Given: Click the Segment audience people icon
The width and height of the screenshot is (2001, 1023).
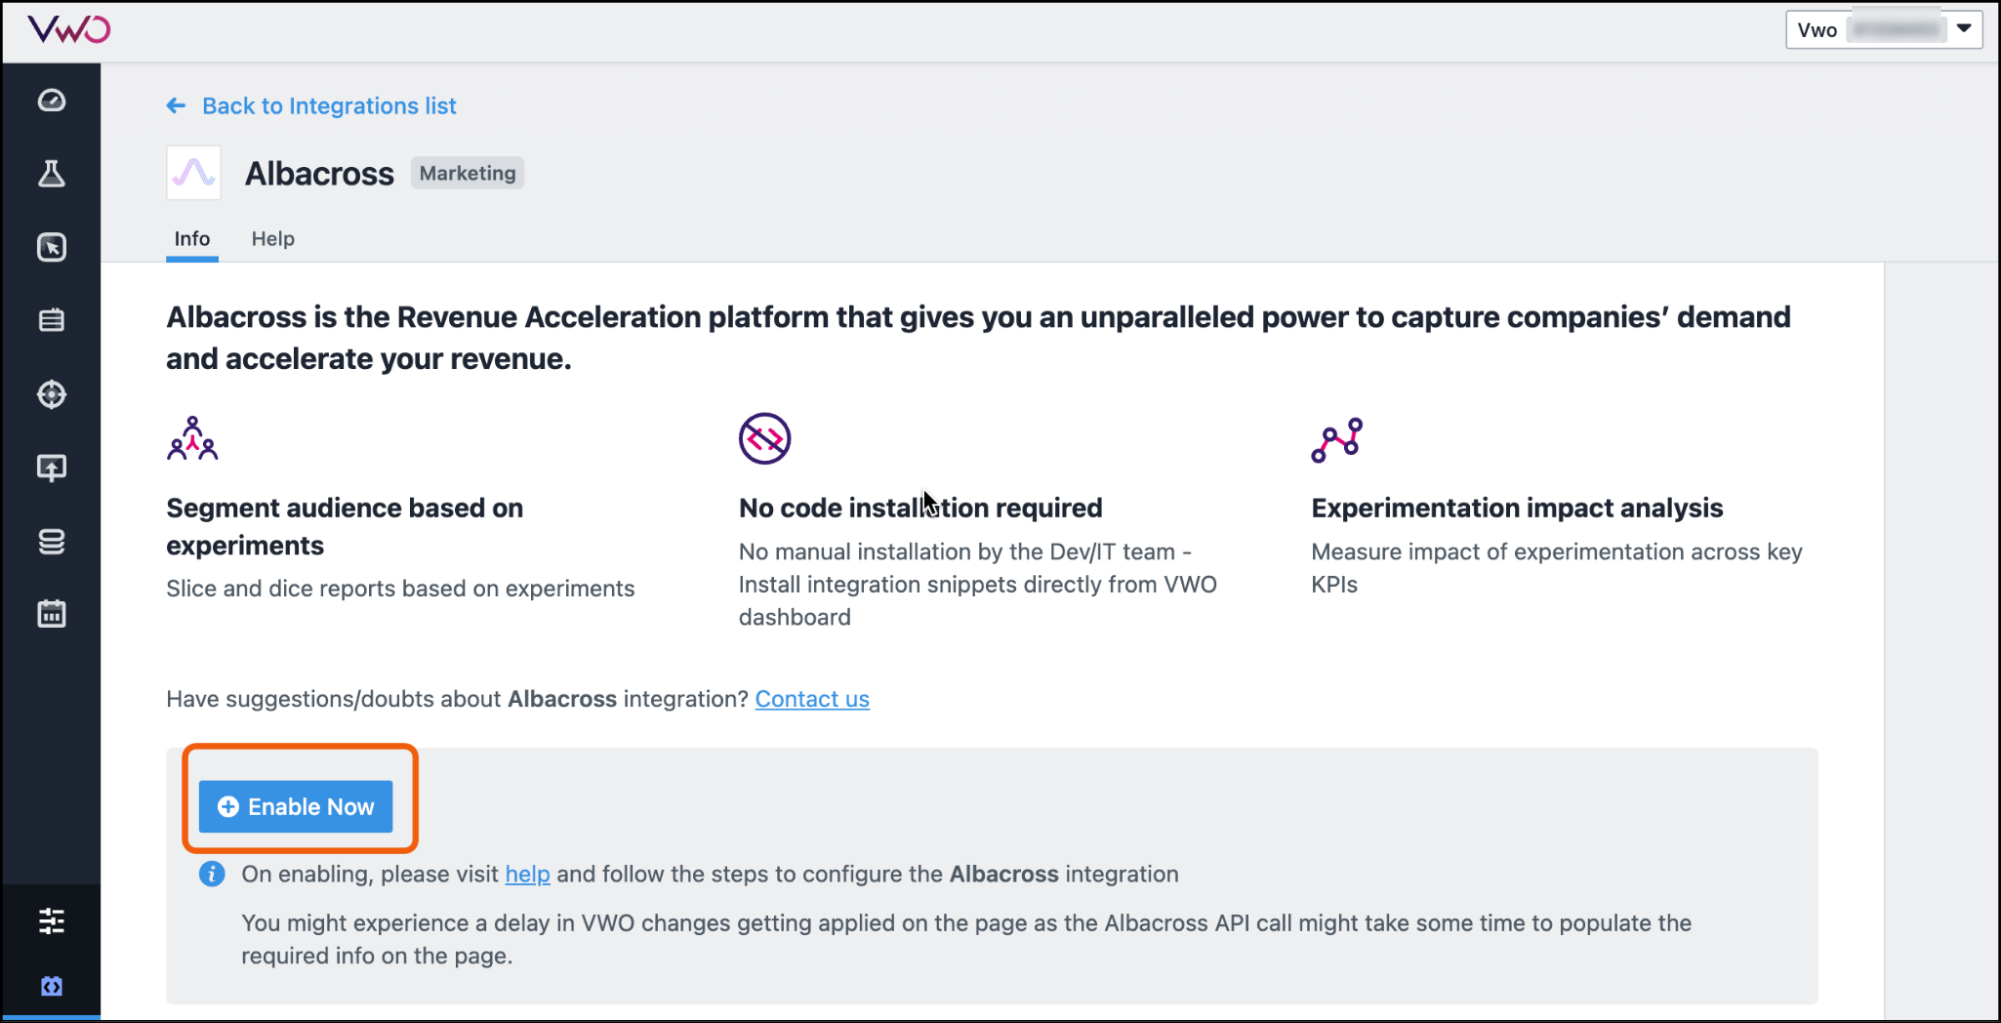Looking at the screenshot, I should 192,438.
